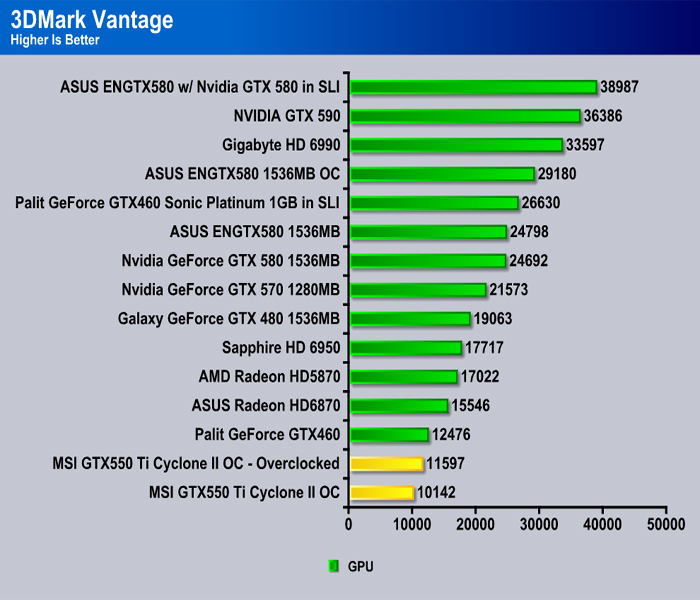The image size is (700, 600).
Task: Click the 0 axis tick label
Action: click(348, 524)
